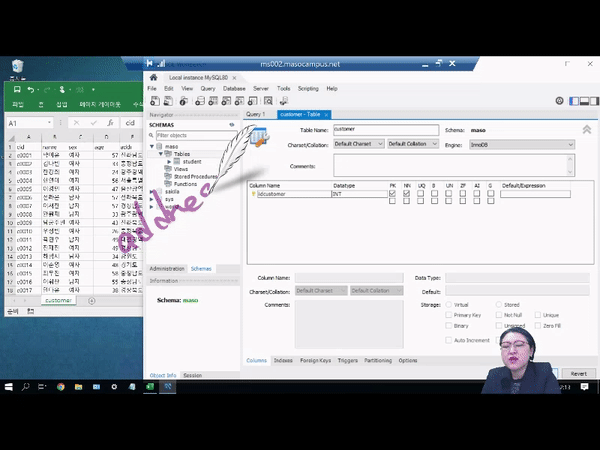Collapse table header with double-arrow icon
The height and width of the screenshot is (450, 600).
(587, 130)
